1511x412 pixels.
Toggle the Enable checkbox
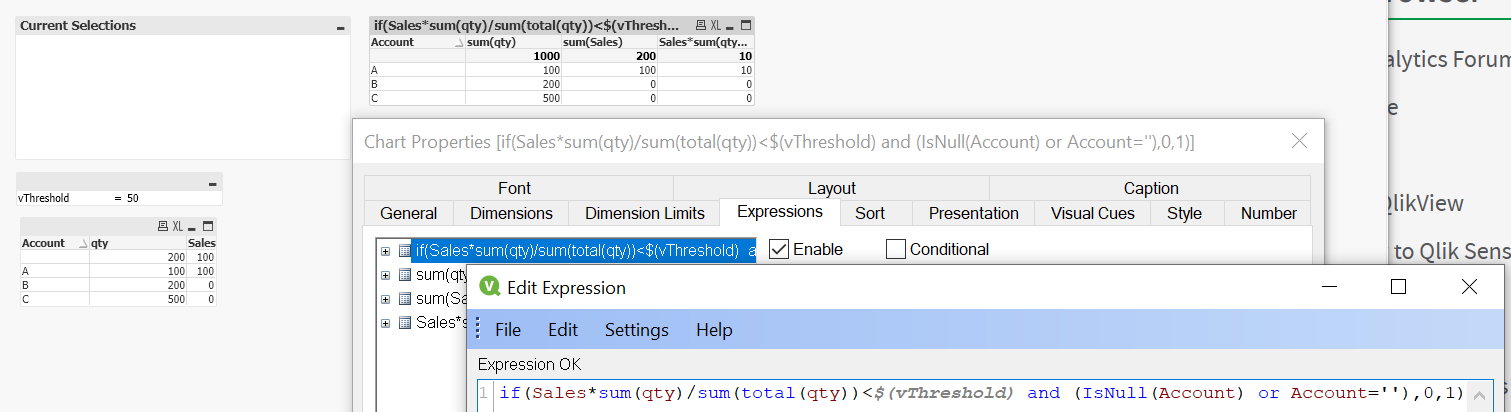pyautogui.click(x=779, y=249)
